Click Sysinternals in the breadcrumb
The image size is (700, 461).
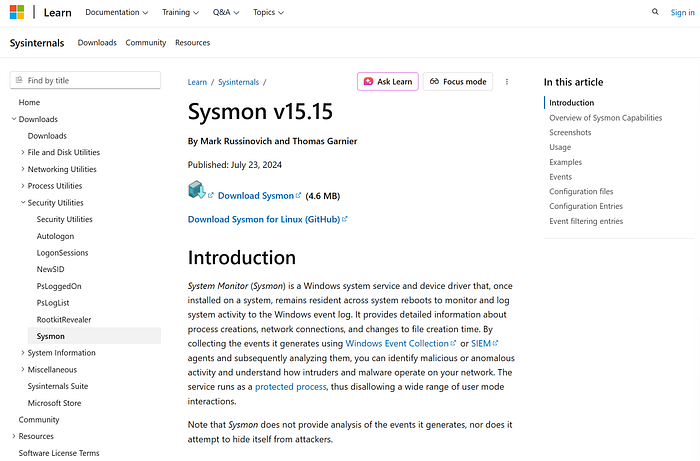coord(238,82)
